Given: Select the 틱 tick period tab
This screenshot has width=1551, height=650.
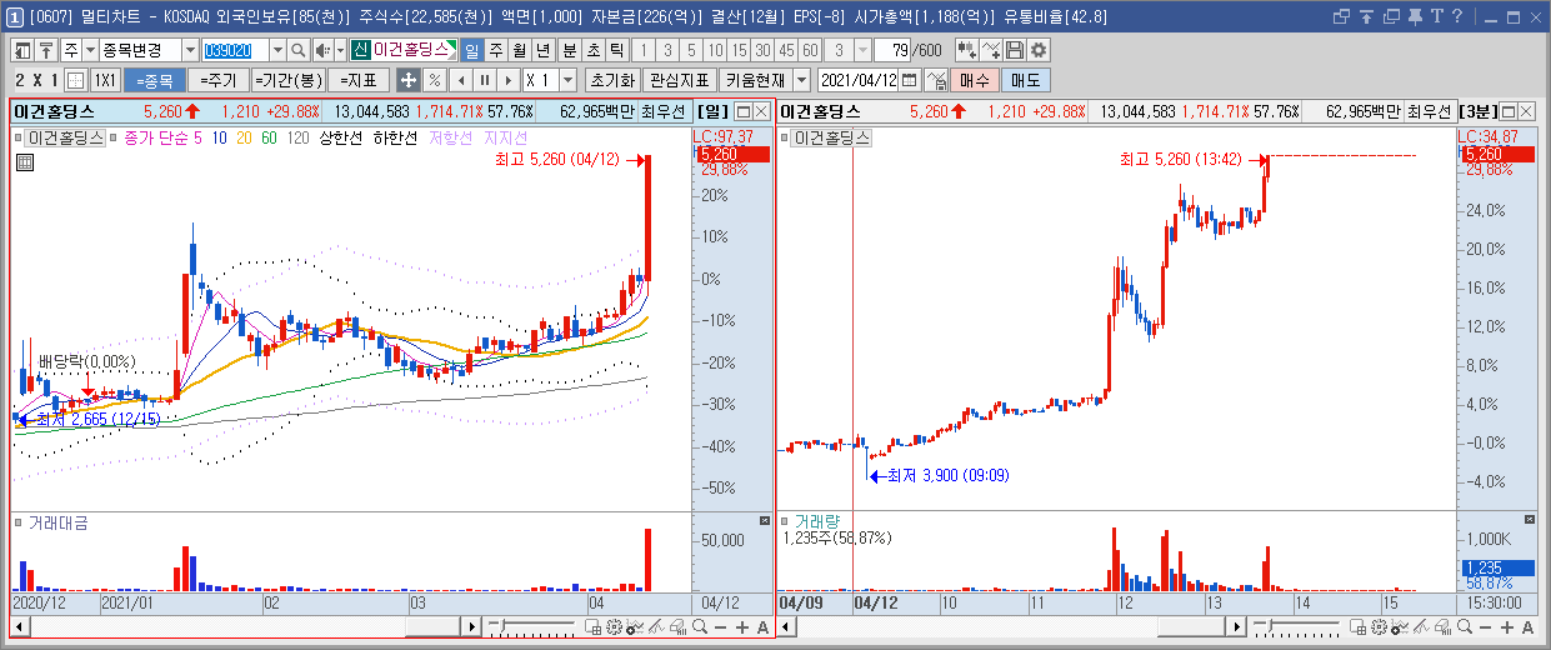Looking at the screenshot, I should pyautogui.click(x=617, y=50).
